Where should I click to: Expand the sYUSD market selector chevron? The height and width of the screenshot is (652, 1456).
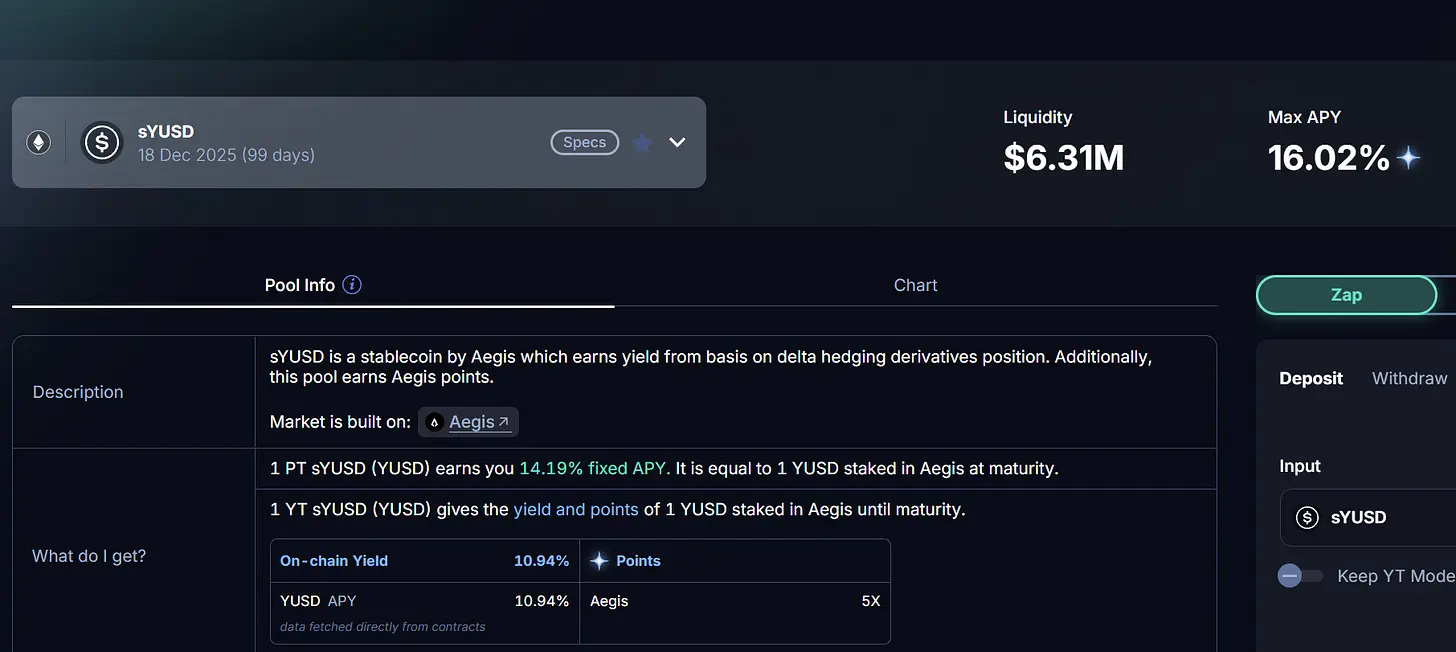click(x=677, y=142)
